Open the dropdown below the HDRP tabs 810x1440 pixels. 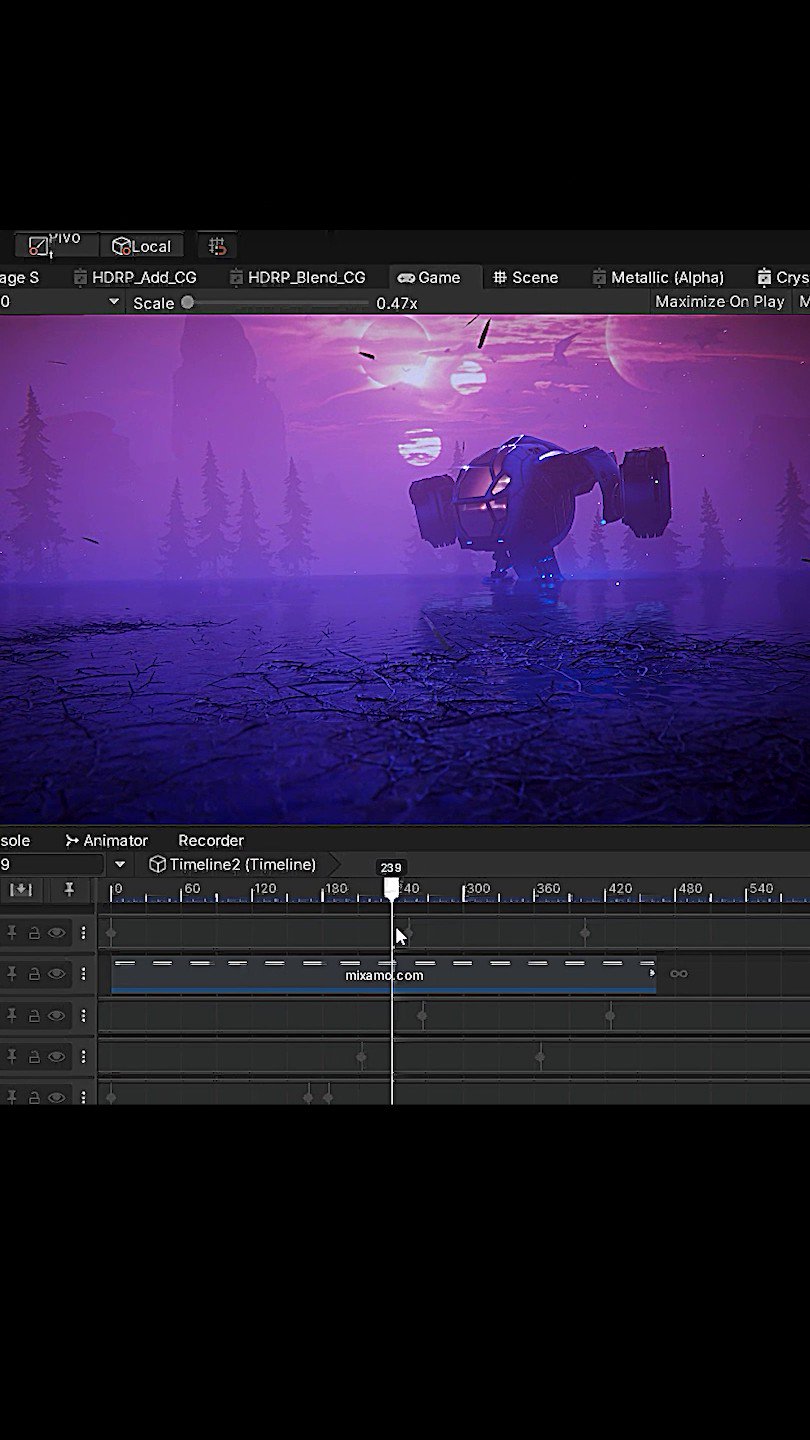(x=113, y=302)
